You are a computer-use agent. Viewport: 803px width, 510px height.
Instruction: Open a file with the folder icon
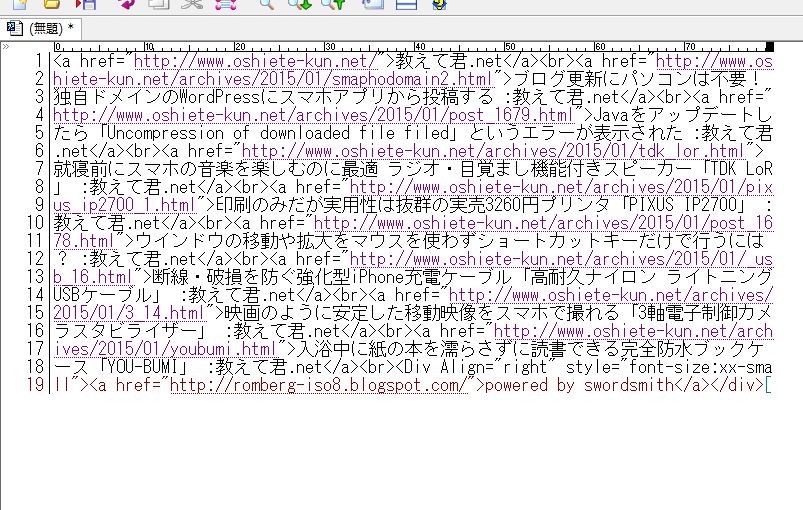point(52,5)
